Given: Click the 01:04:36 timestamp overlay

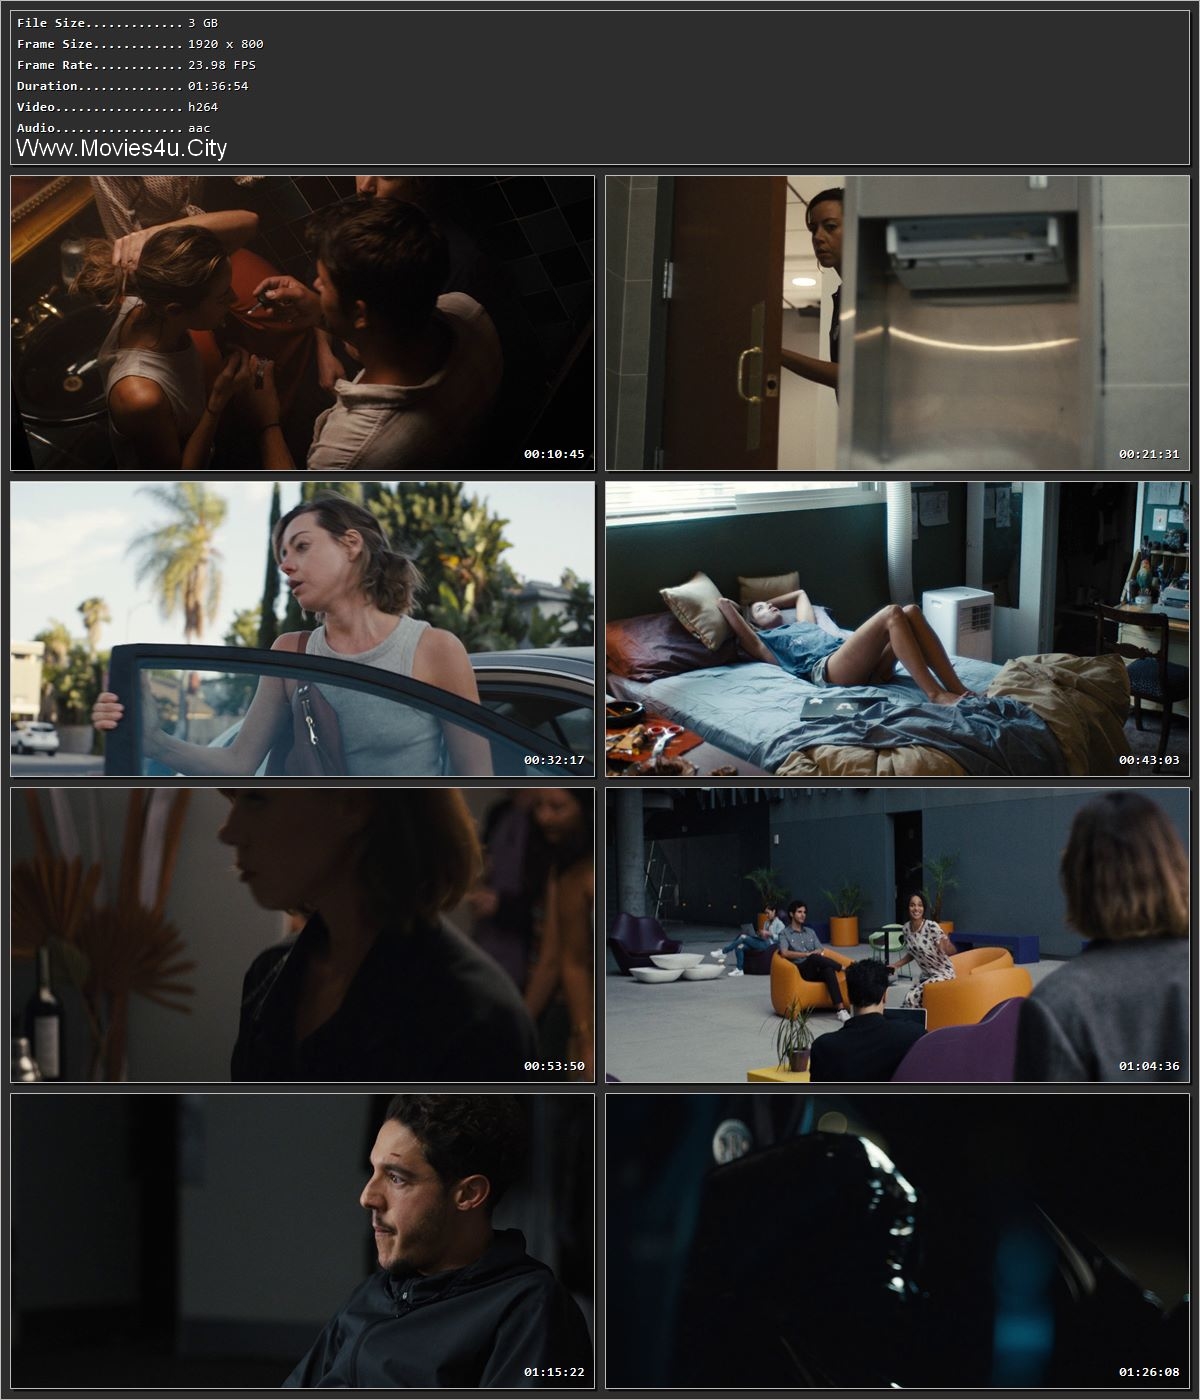Looking at the screenshot, I should (x=1150, y=1066).
